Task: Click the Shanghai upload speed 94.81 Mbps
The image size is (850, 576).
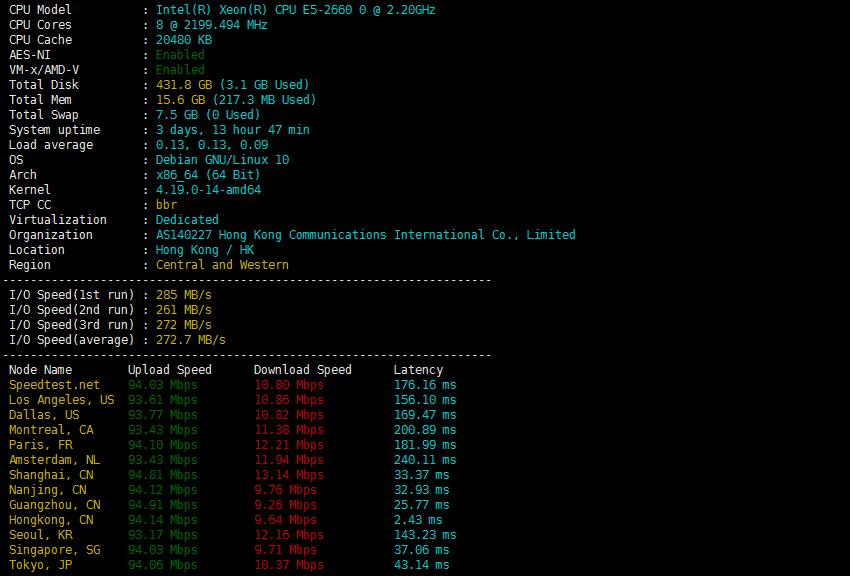Action: coord(163,475)
